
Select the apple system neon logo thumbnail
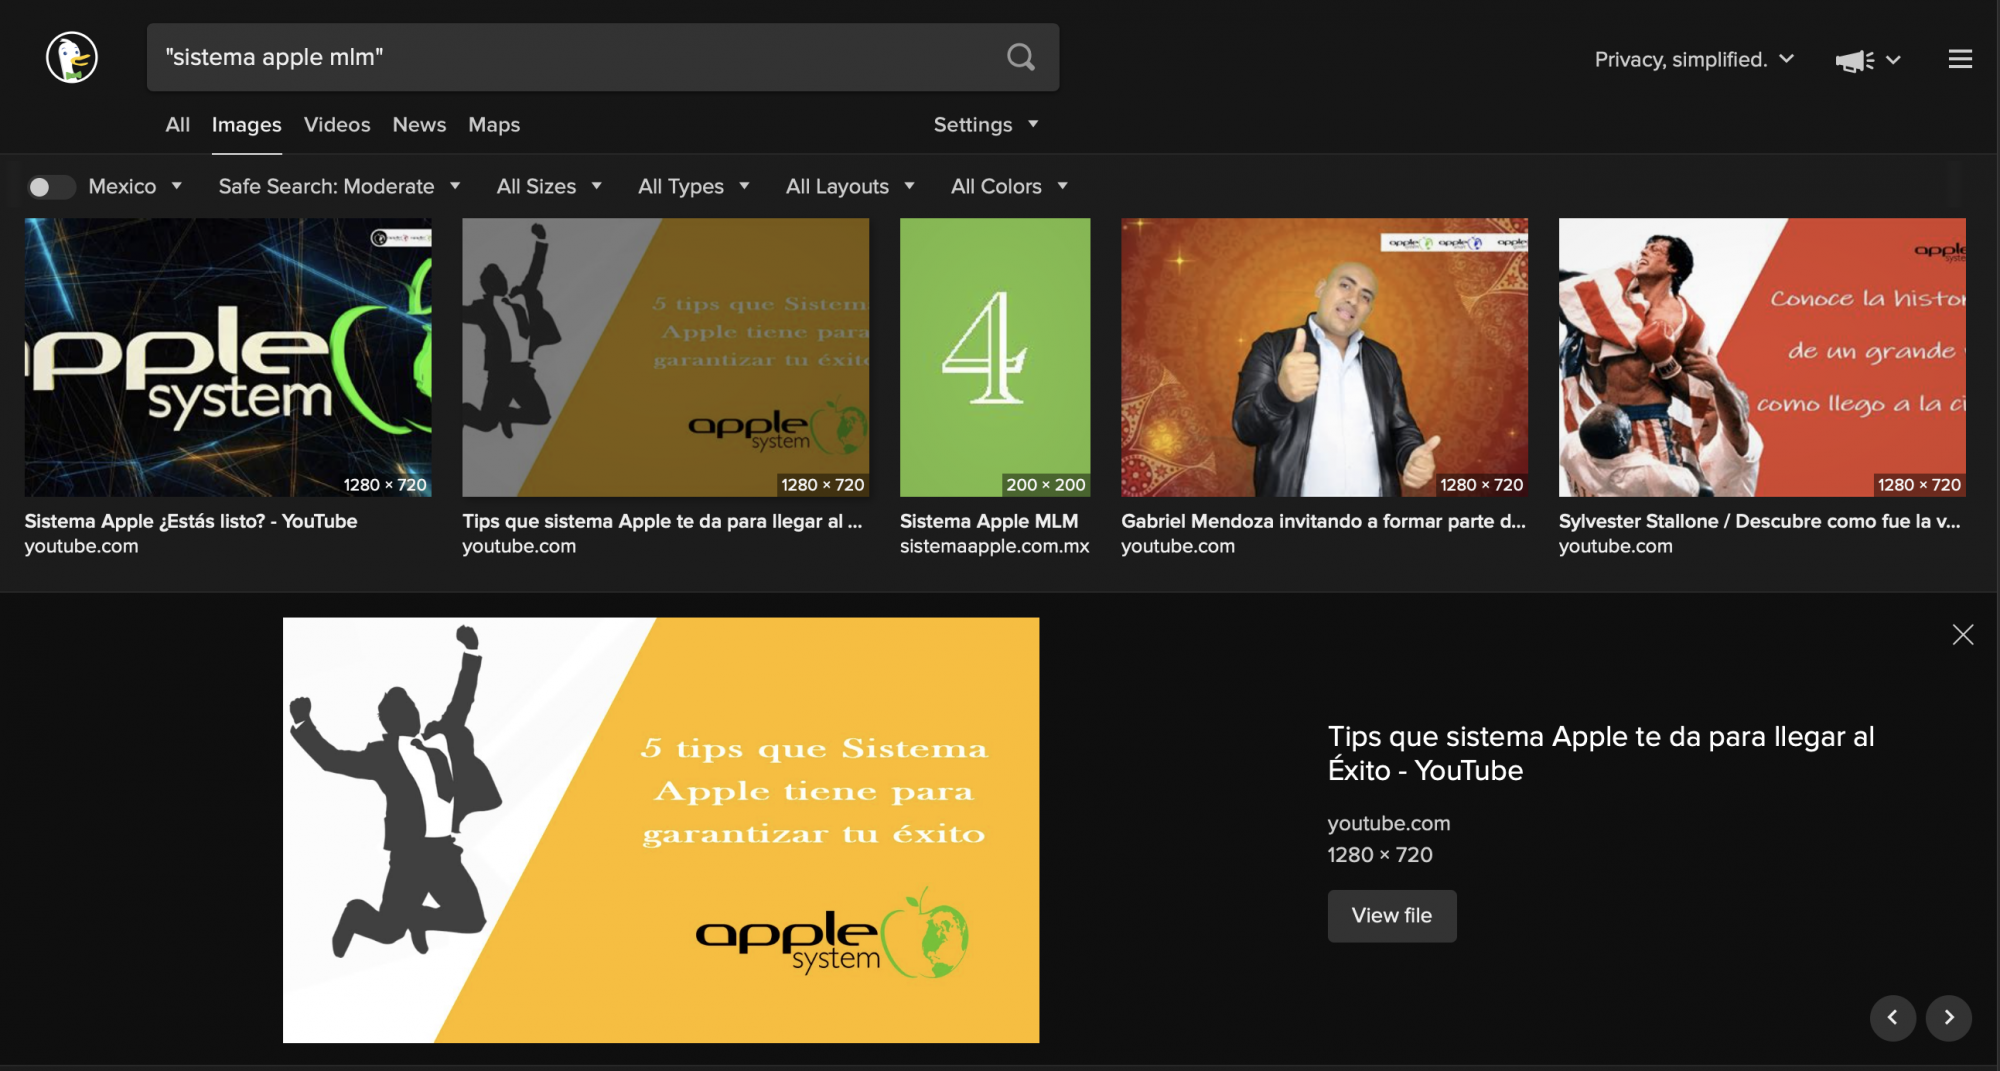[x=228, y=357]
